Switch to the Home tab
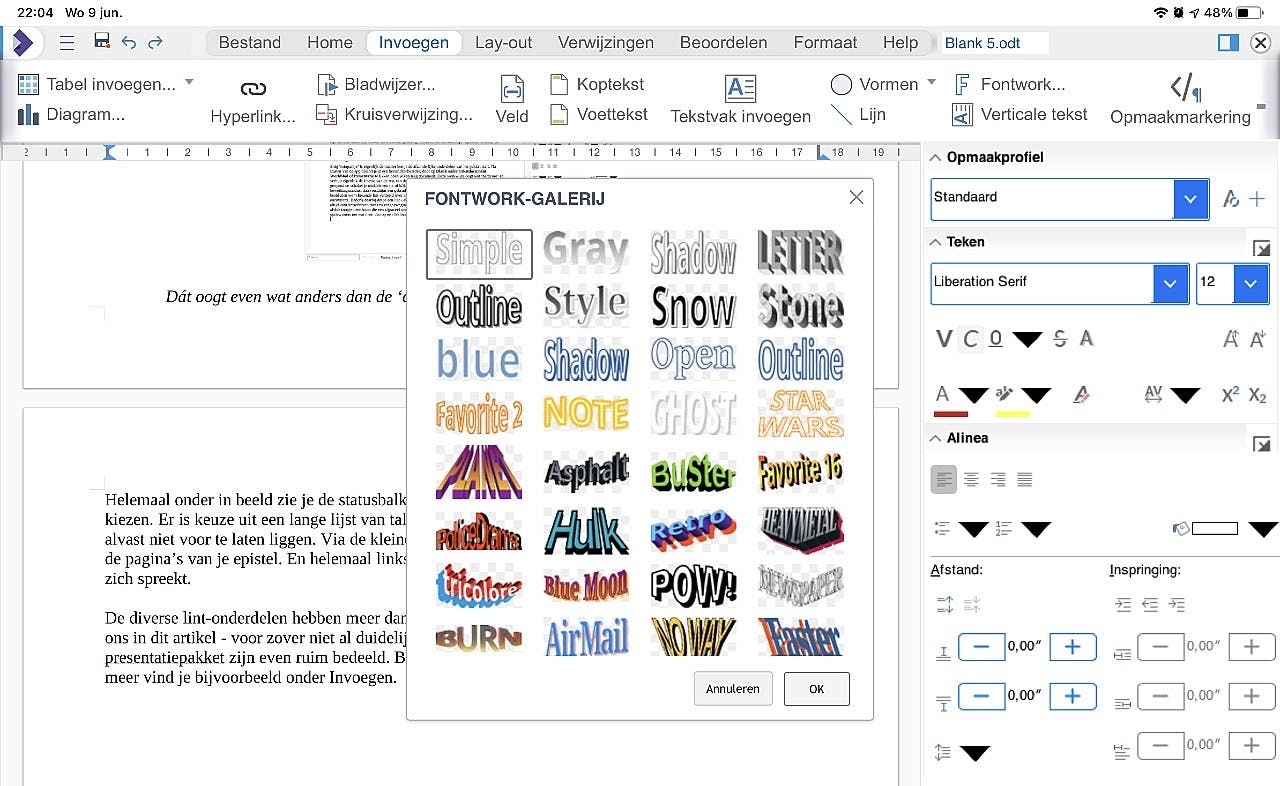This screenshot has width=1280, height=786. (330, 42)
